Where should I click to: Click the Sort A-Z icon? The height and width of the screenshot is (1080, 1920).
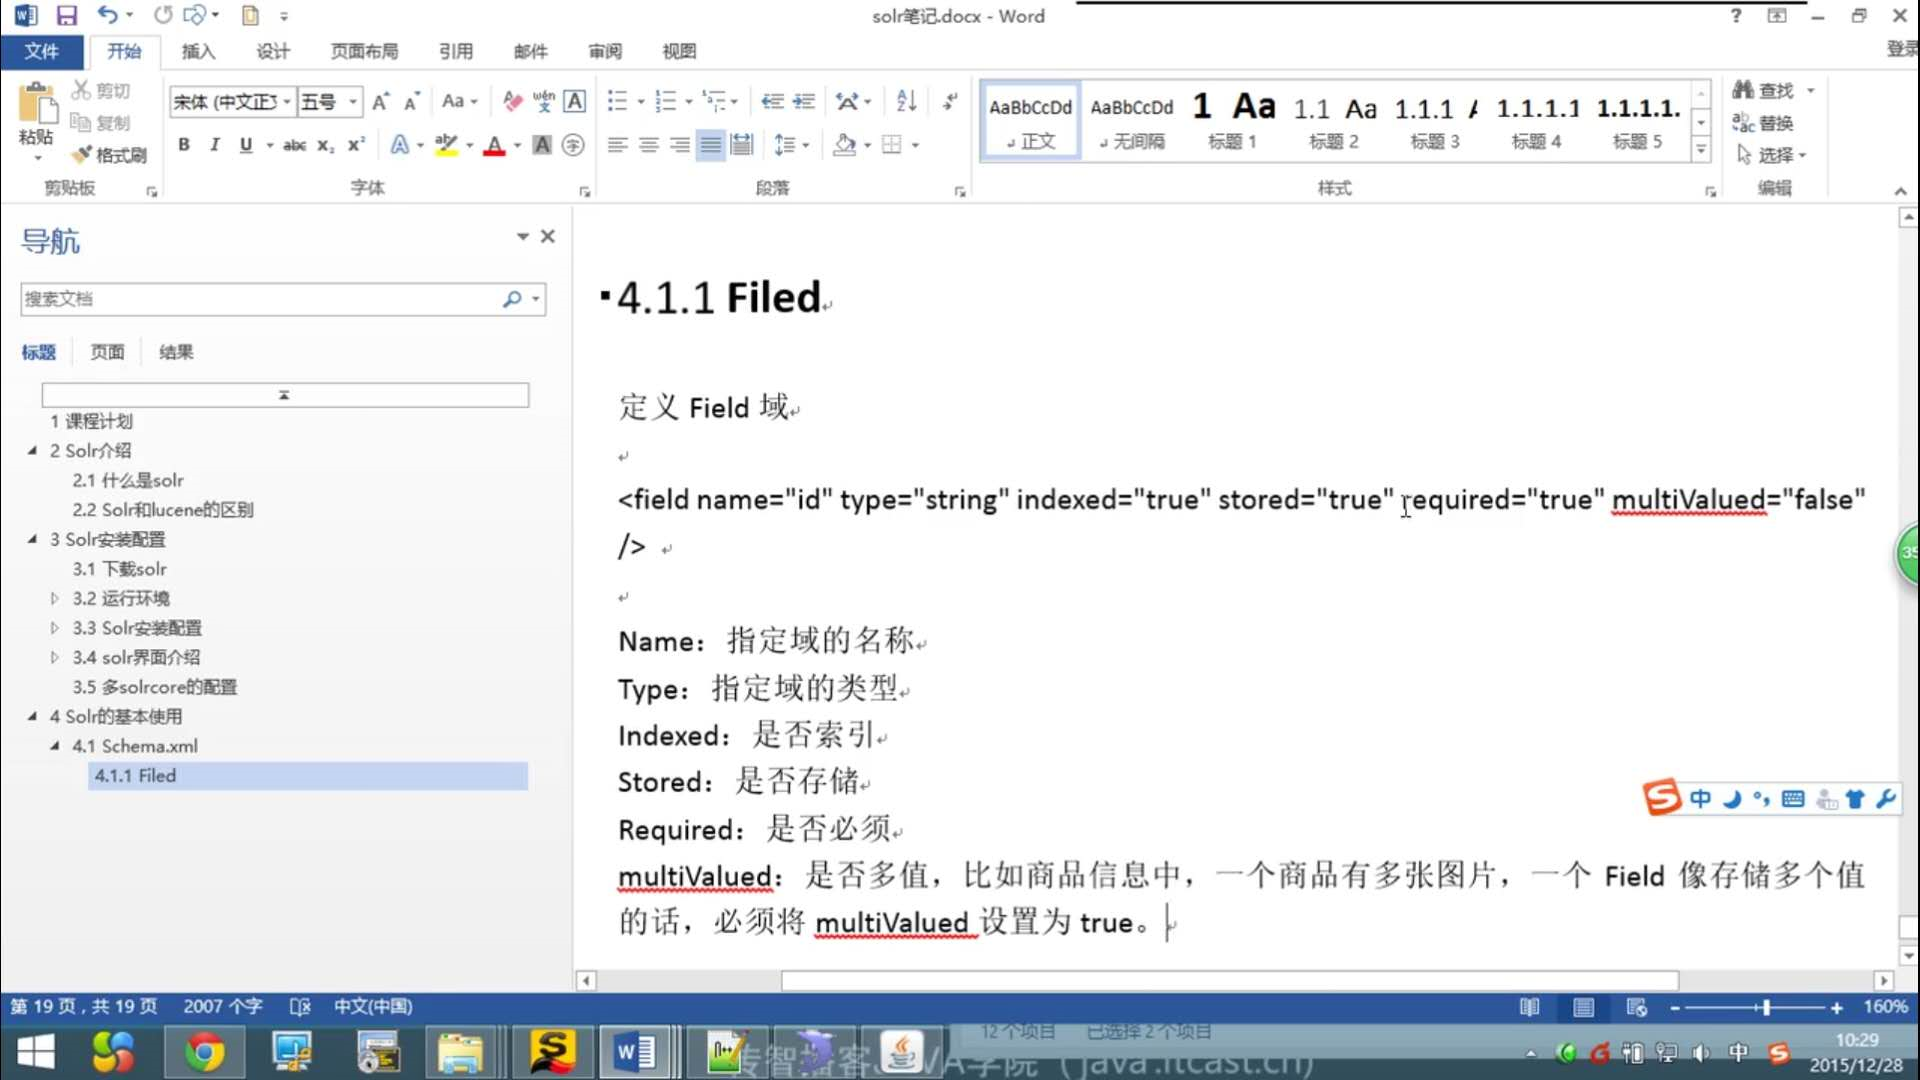click(x=906, y=101)
